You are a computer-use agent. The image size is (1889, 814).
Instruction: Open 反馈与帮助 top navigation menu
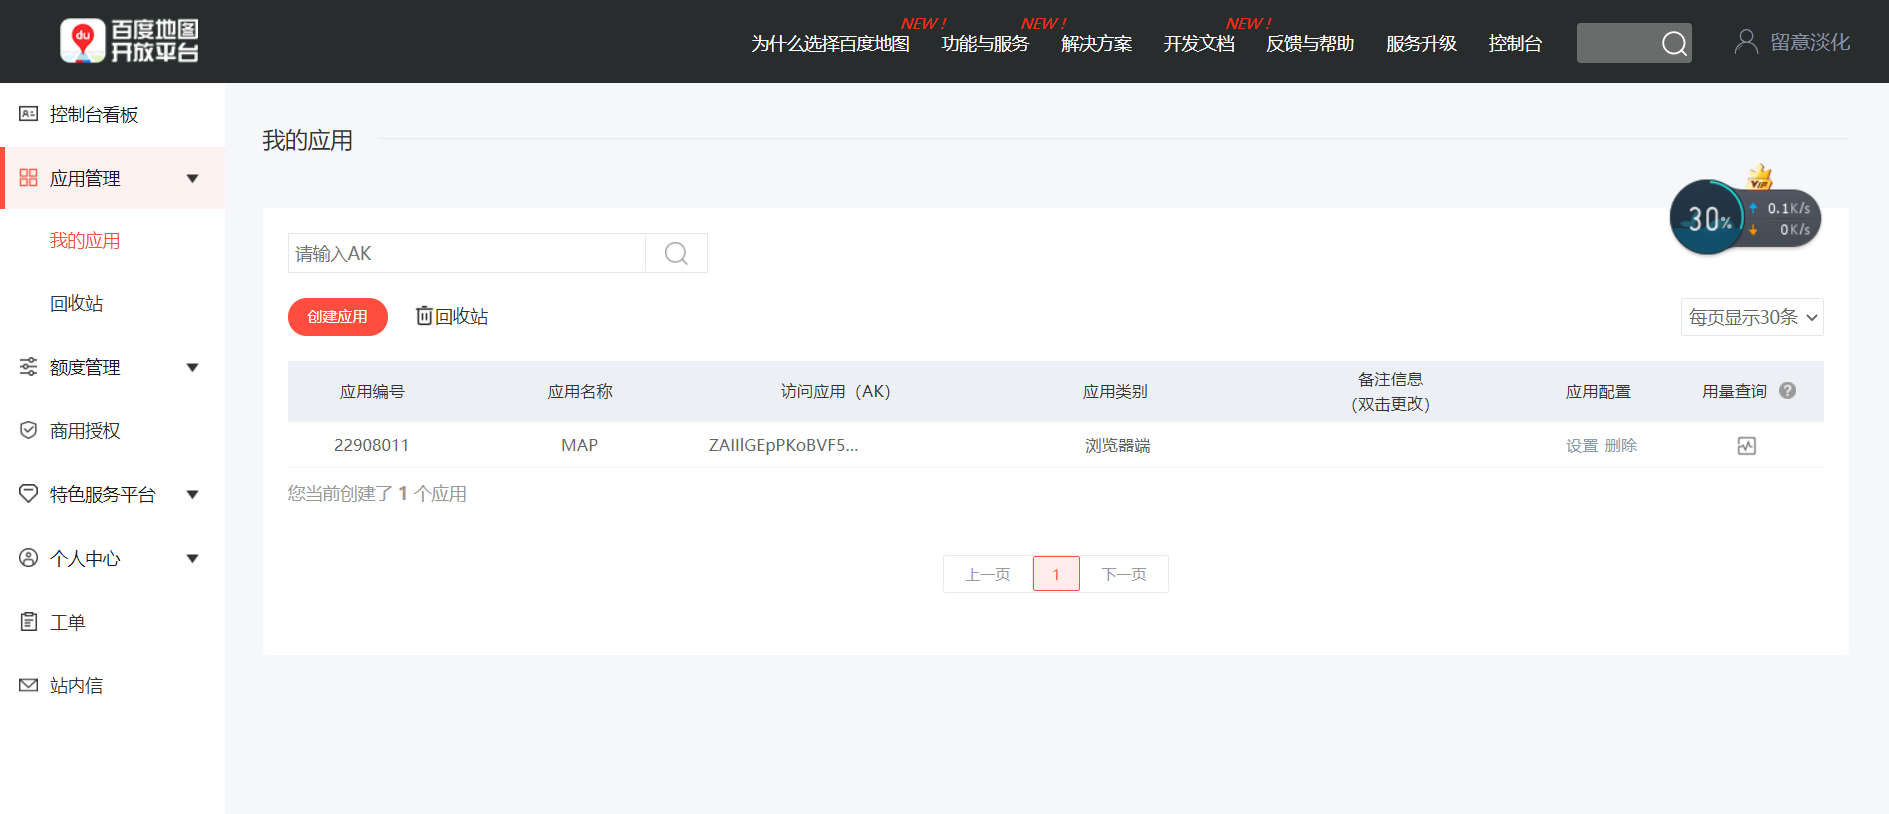click(1310, 44)
